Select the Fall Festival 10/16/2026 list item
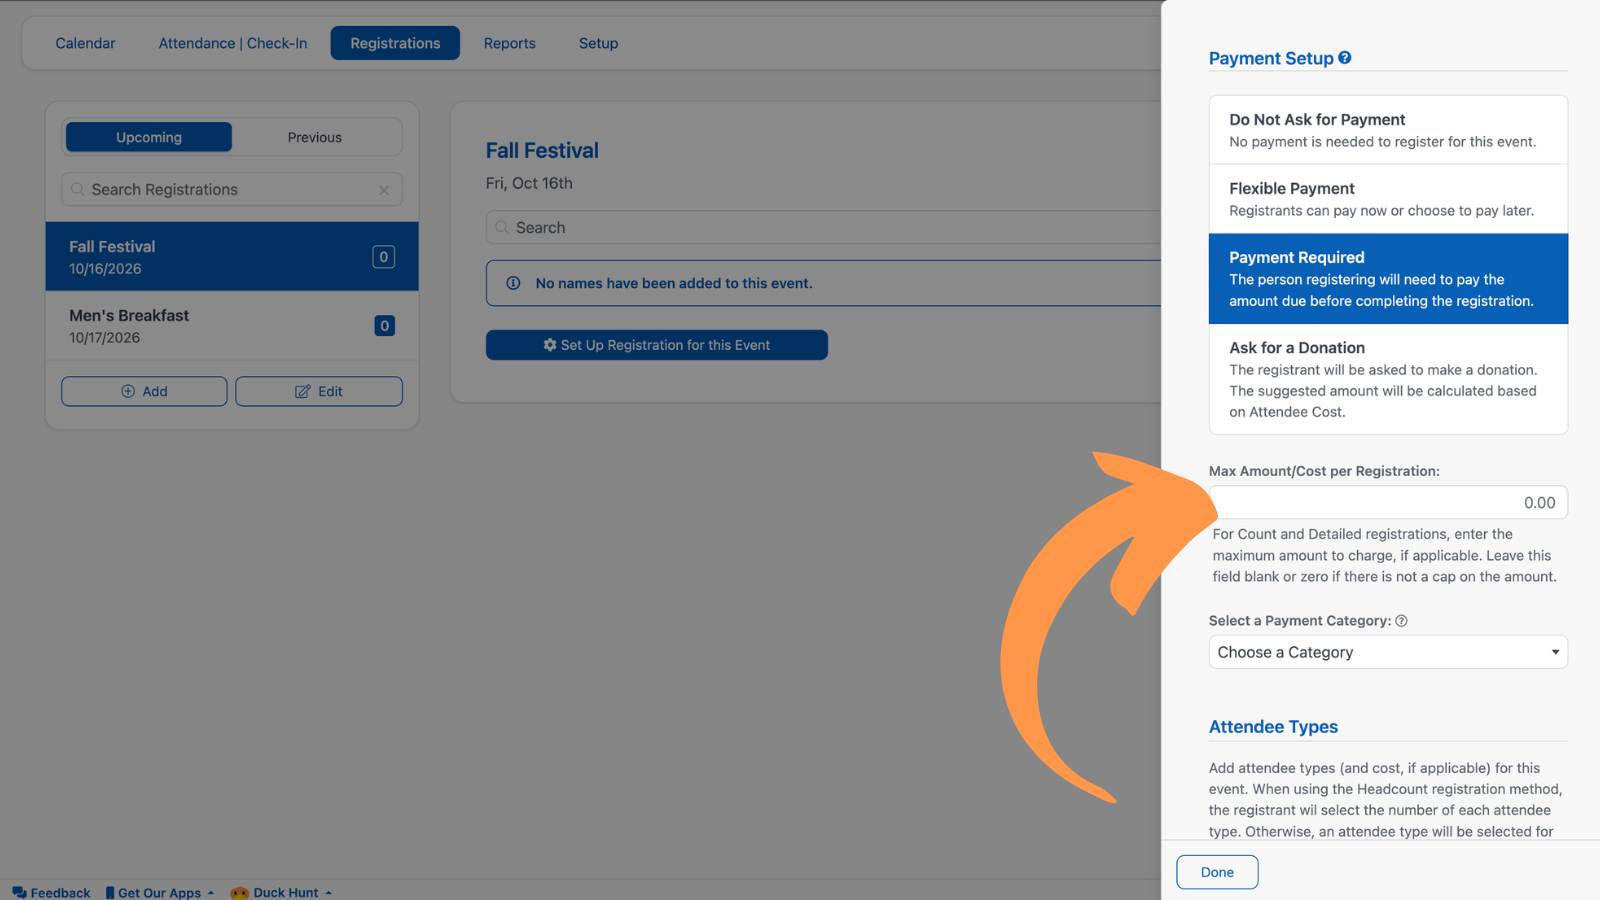The image size is (1600, 900). 232,257
